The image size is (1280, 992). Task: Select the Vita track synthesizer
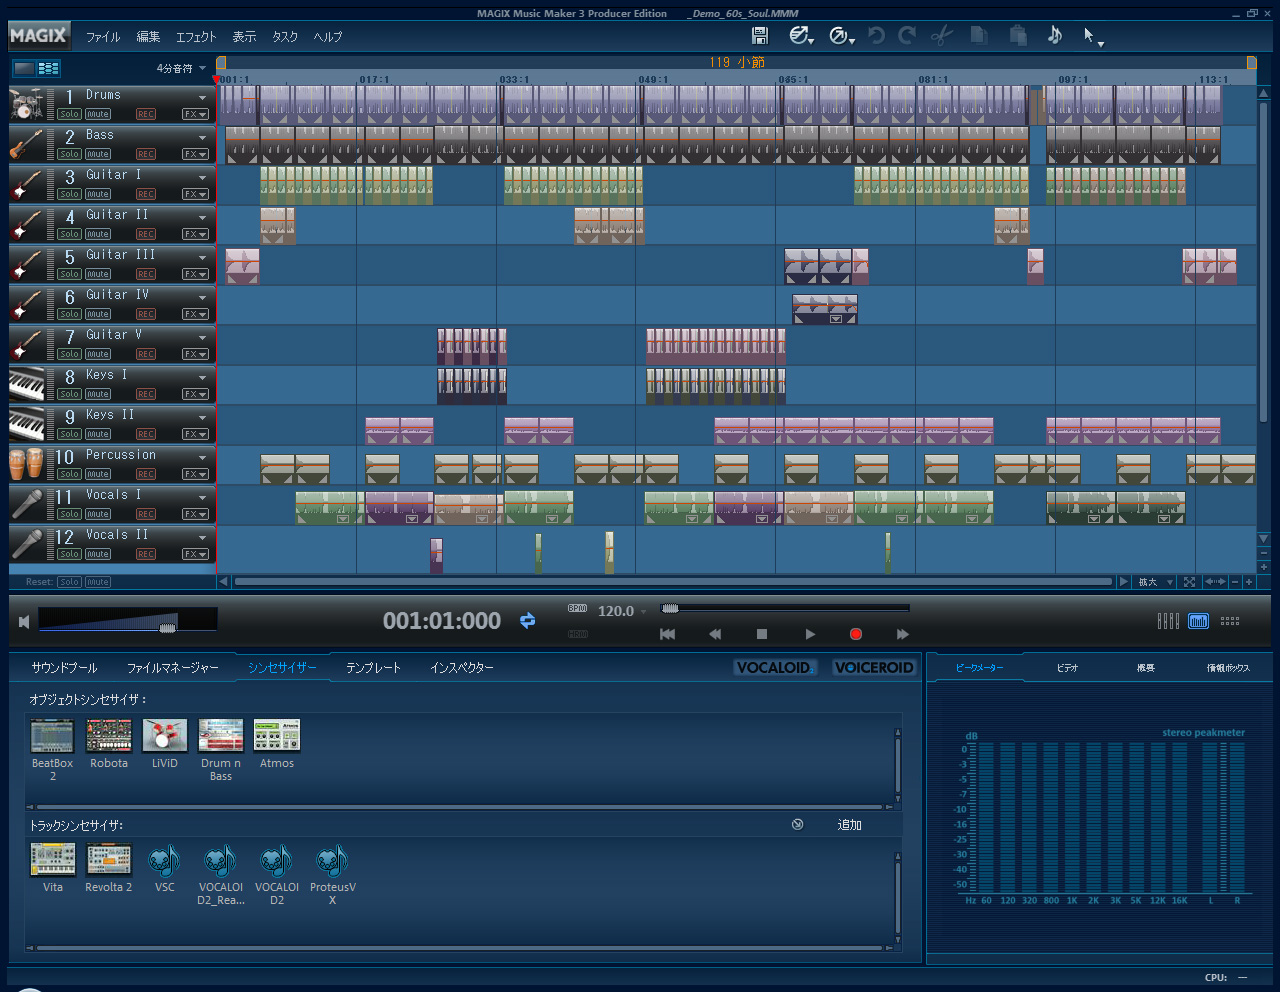pyautogui.click(x=53, y=860)
